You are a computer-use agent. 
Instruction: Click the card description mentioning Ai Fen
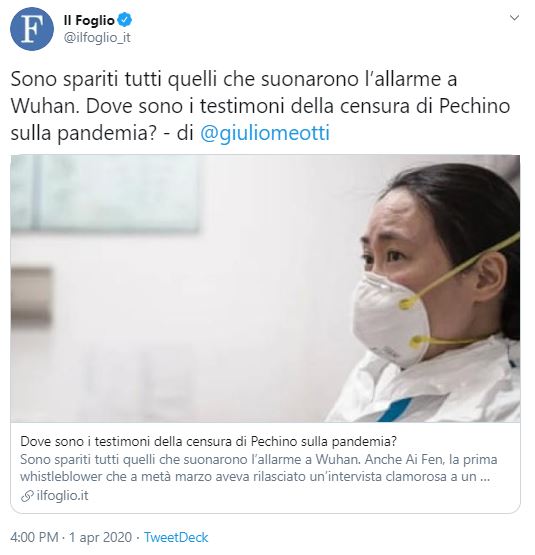(258, 468)
